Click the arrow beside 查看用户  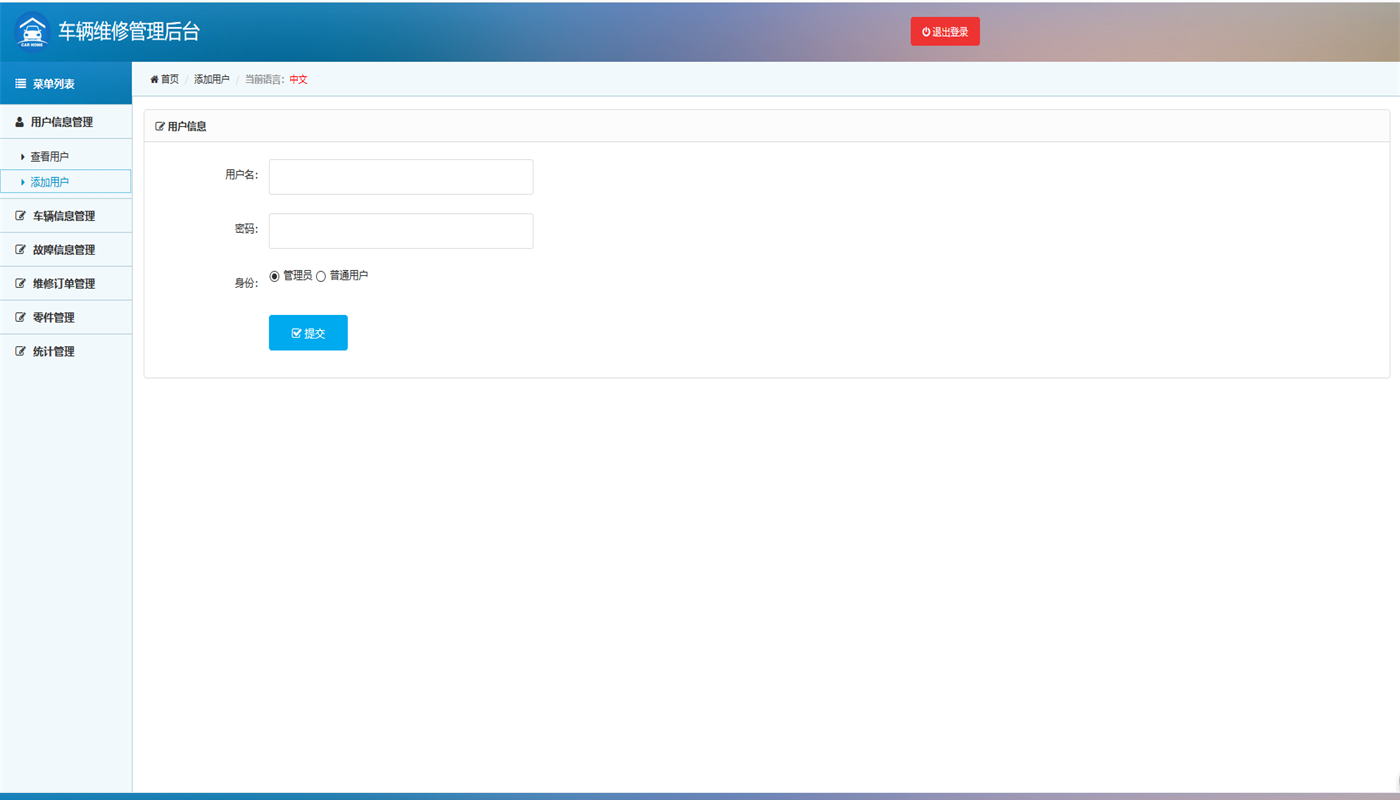[x=23, y=157]
